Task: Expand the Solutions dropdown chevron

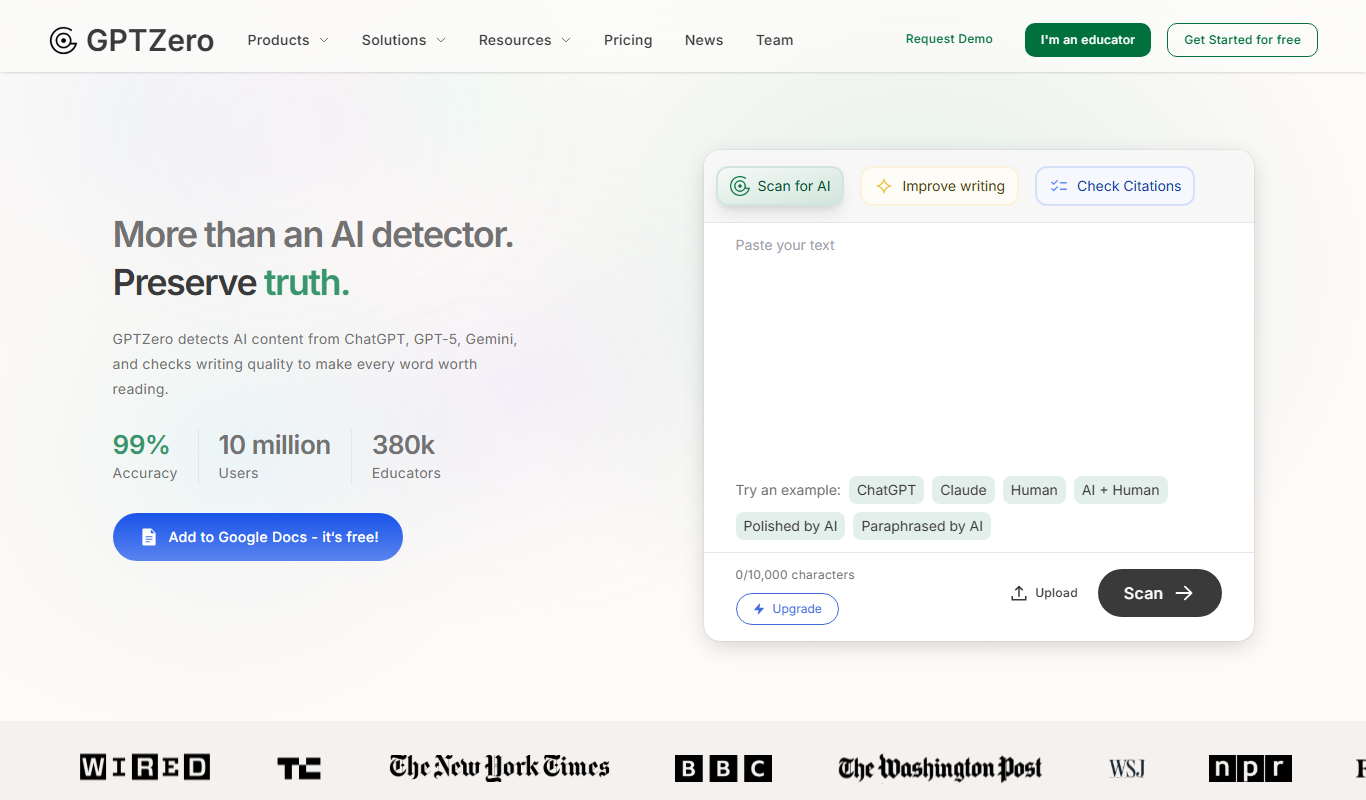Action: pyautogui.click(x=441, y=40)
